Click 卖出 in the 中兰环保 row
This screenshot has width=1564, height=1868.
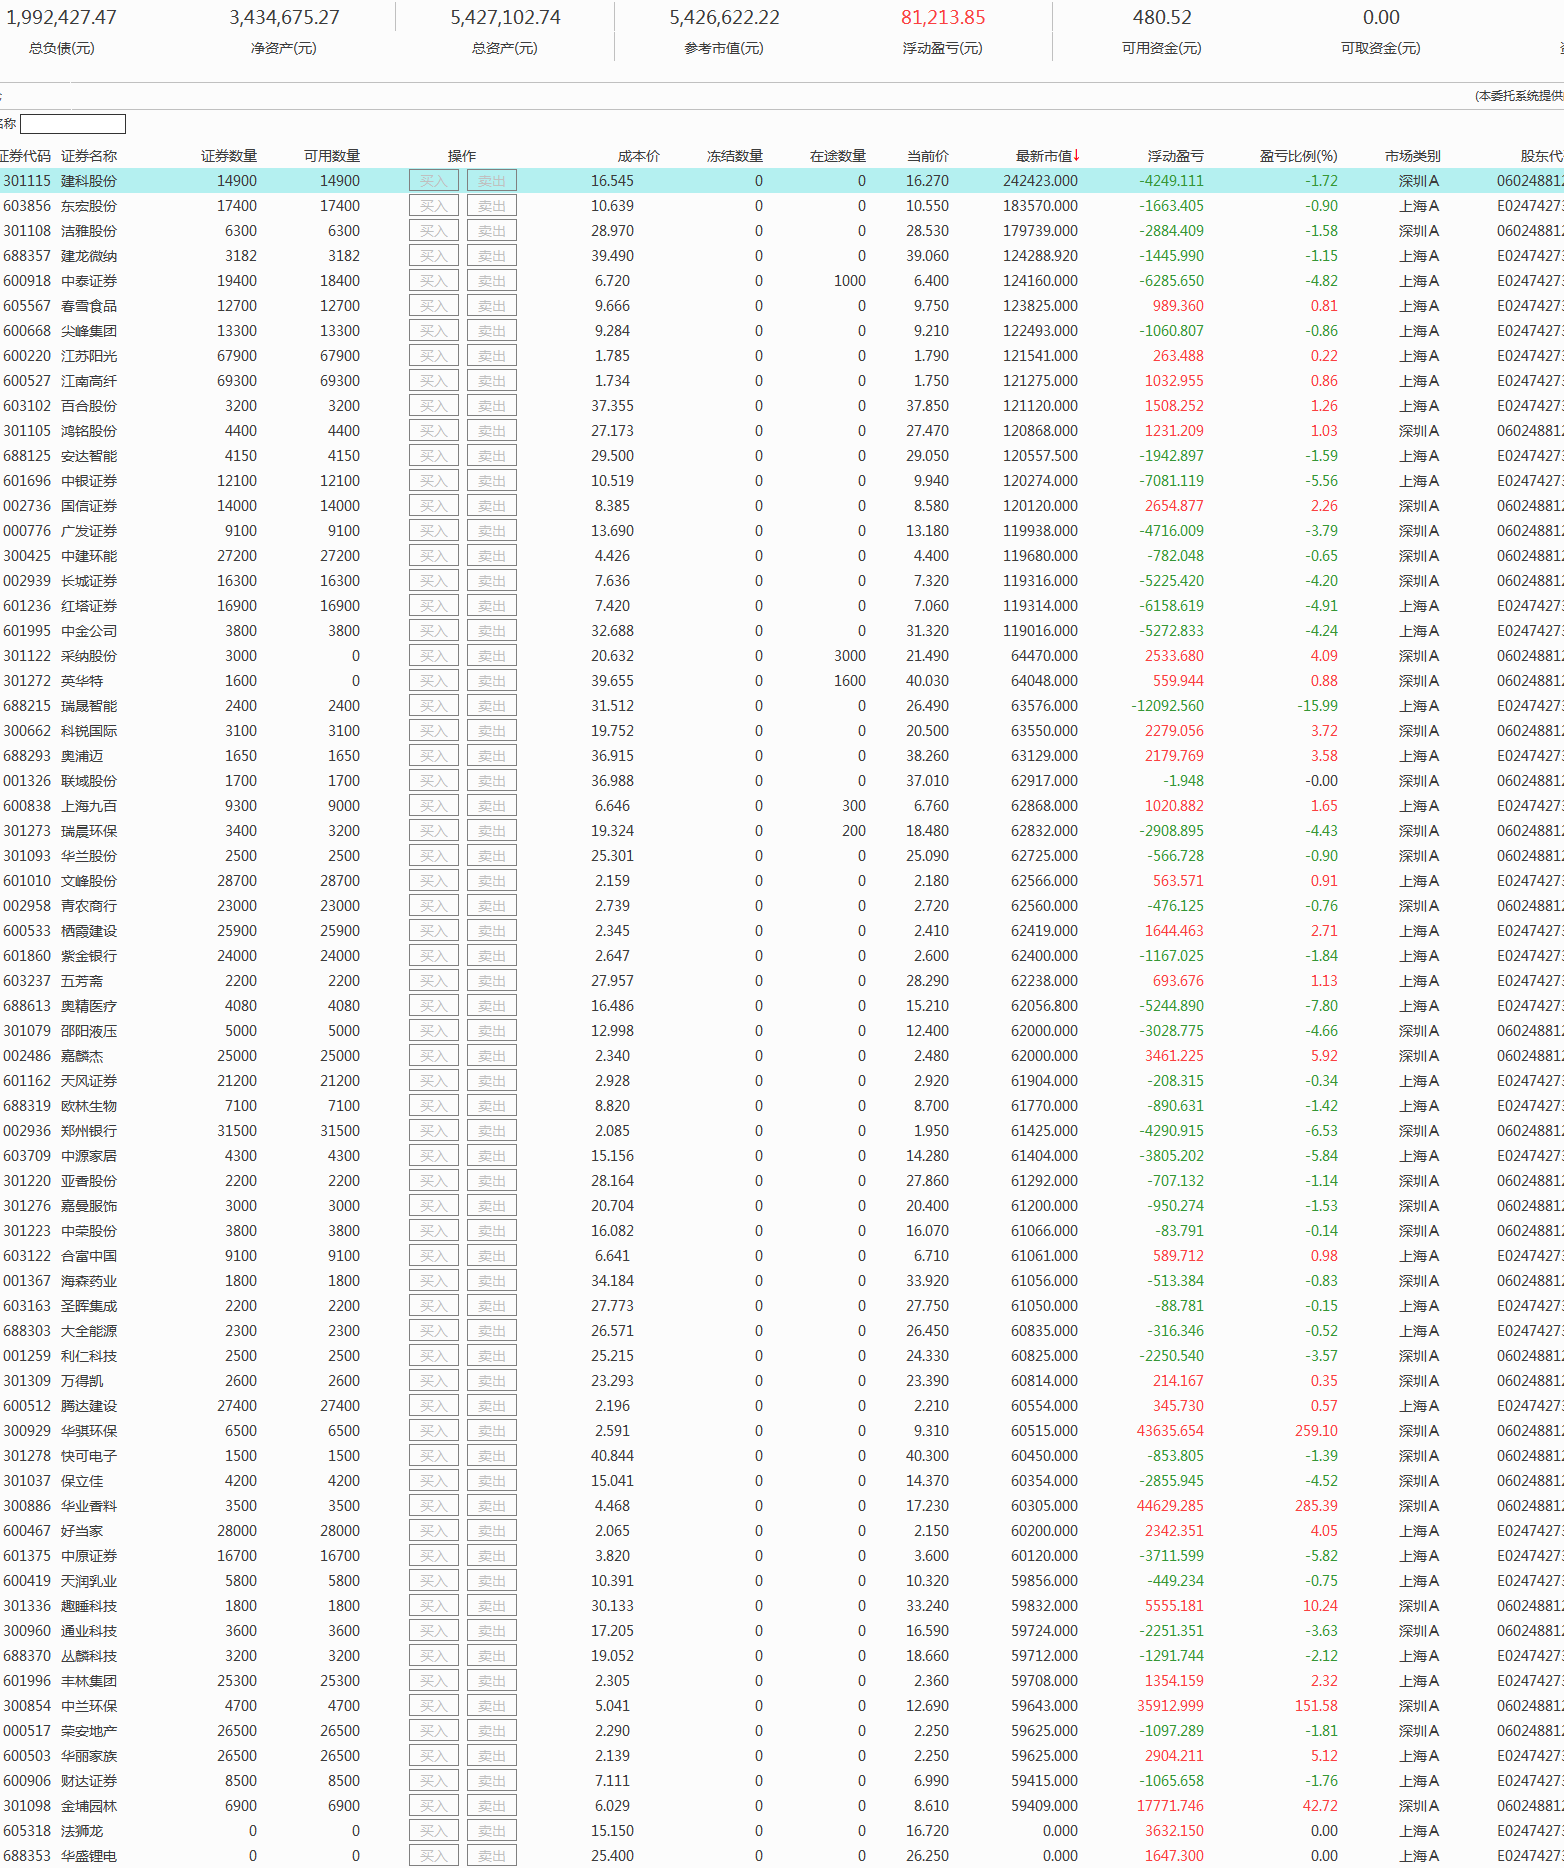(x=491, y=1706)
